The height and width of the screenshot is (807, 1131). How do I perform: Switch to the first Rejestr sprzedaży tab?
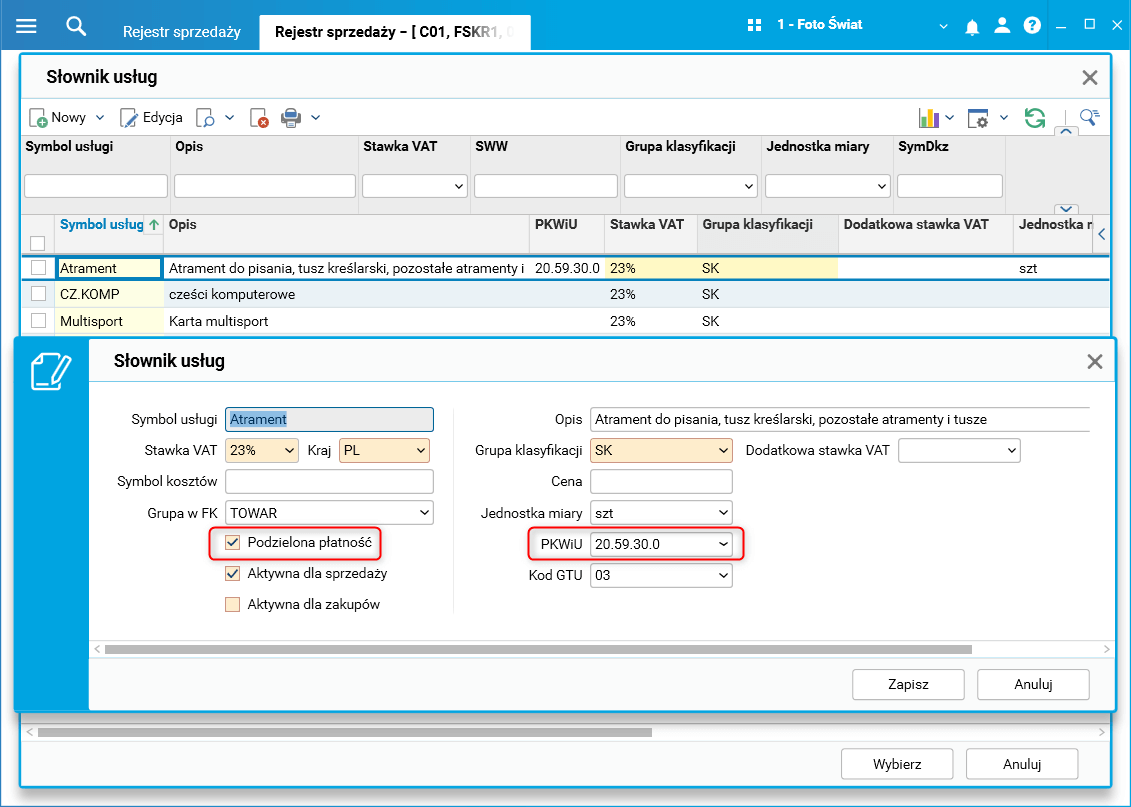182,32
